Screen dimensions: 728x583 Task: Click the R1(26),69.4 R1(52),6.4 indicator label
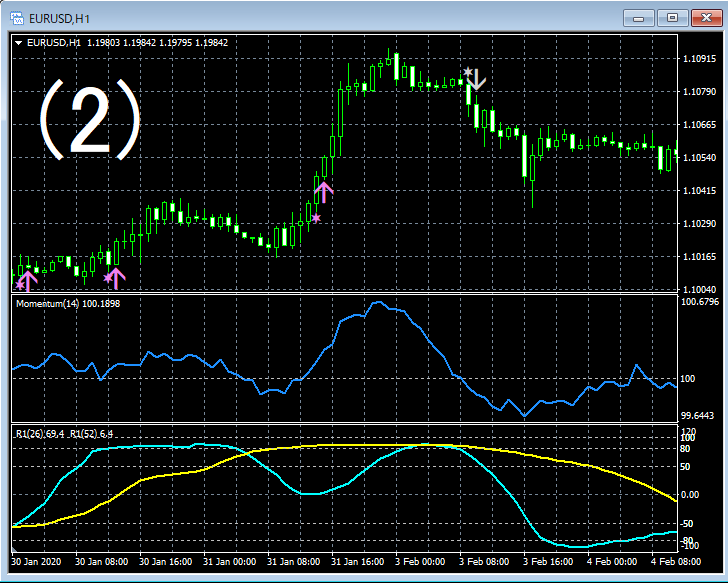click(x=64, y=434)
